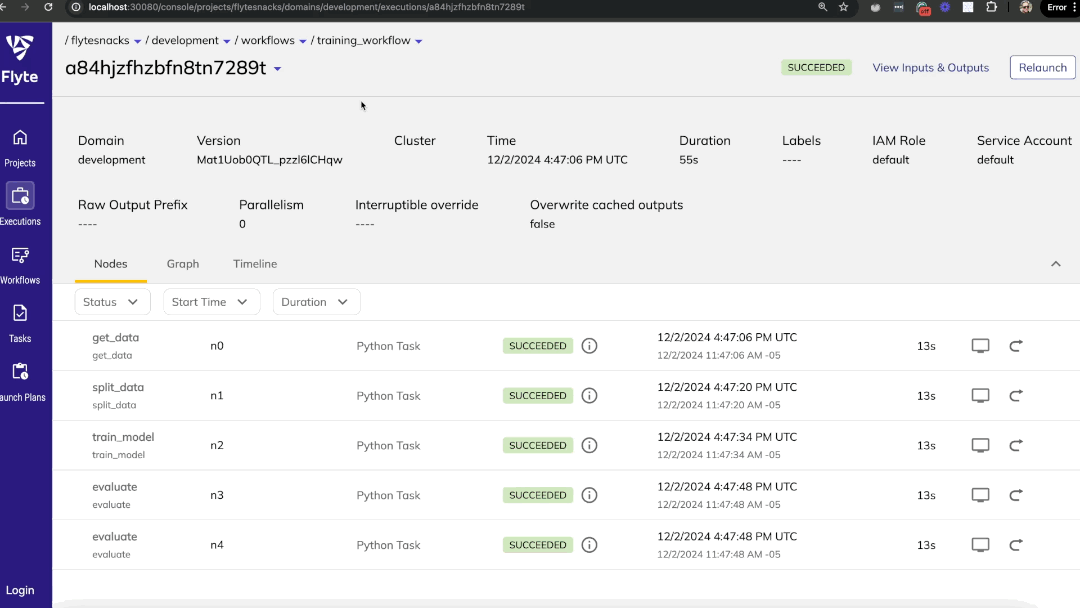Open the flytesnacks project dropdown
The width and height of the screenshot is (1080, 608).
point(138,41)
